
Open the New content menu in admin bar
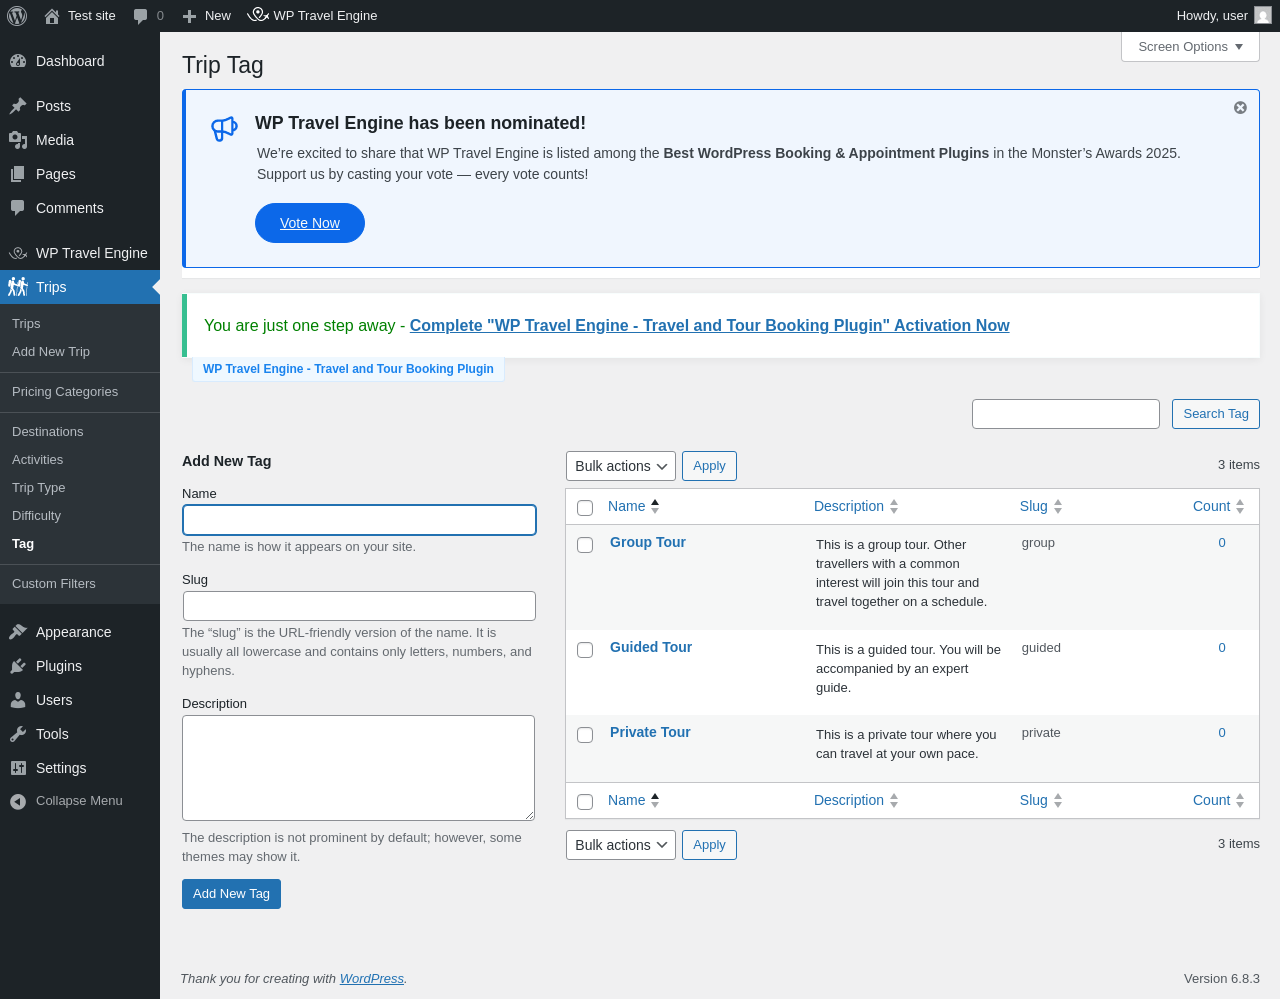207,16
